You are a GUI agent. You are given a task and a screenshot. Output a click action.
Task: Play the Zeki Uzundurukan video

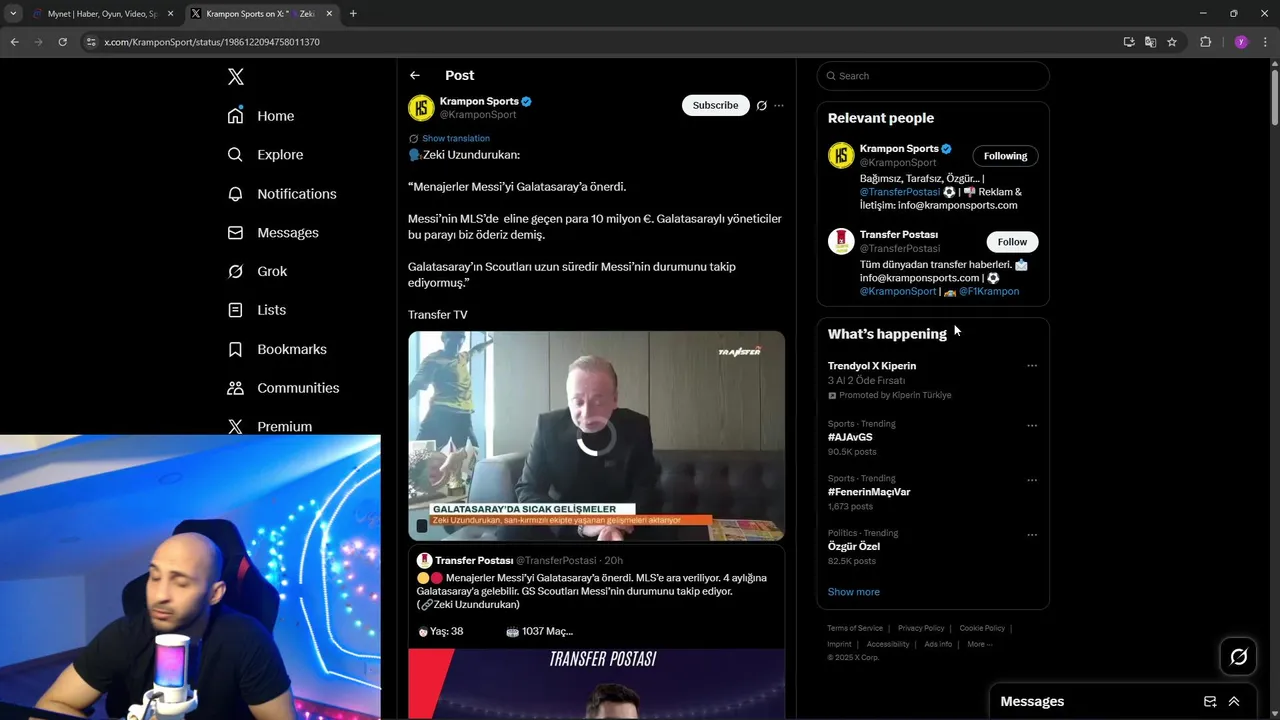(x=596, y=436)
